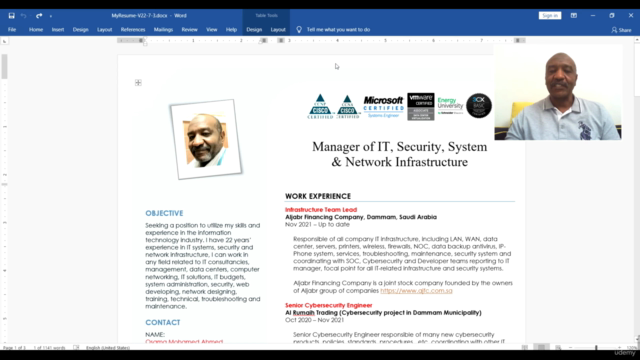The image size is (640, 360).
Task: Open the Customize Quick Access Toolbar dropdown
Action: (x=51, y=16)
